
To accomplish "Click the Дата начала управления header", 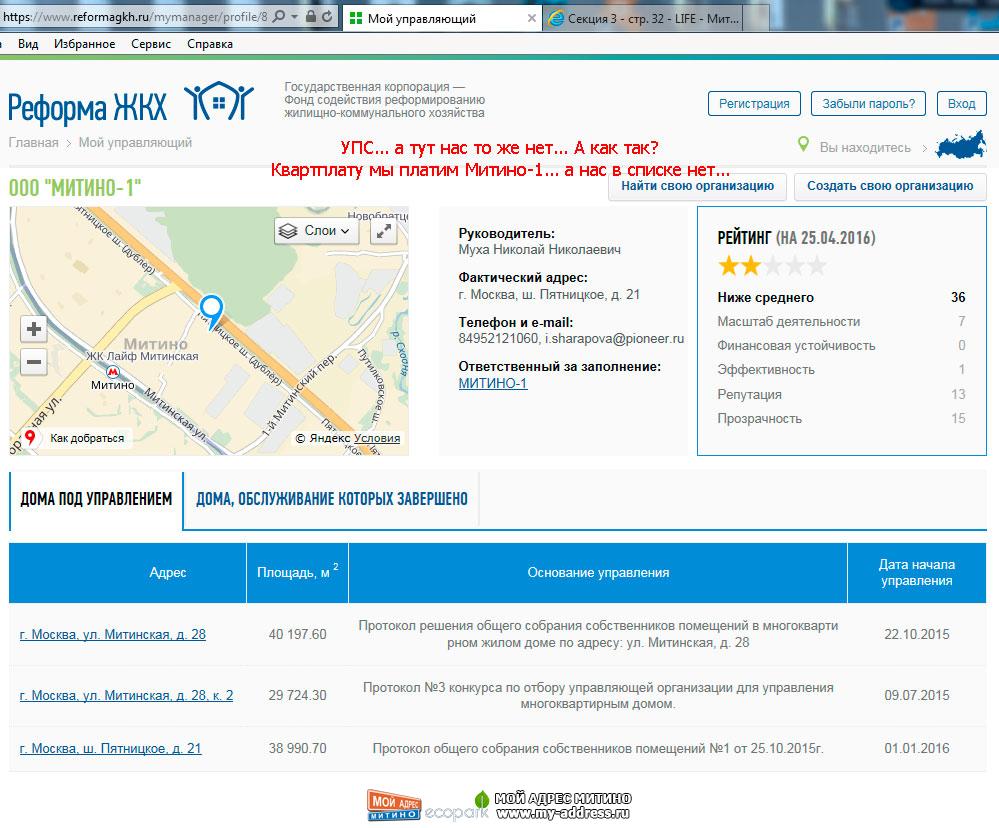I will 917,573.
